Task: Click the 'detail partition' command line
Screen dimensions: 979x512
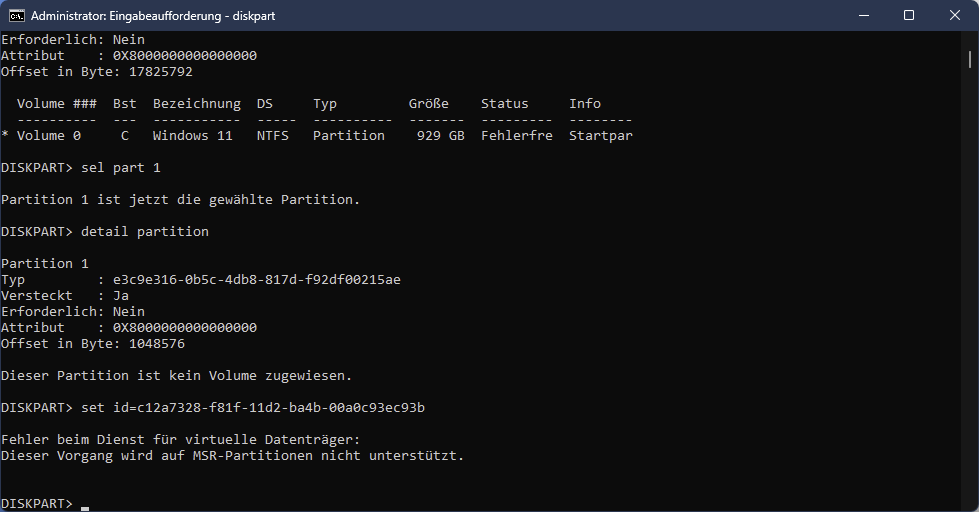Action: [x=145, y=232]
